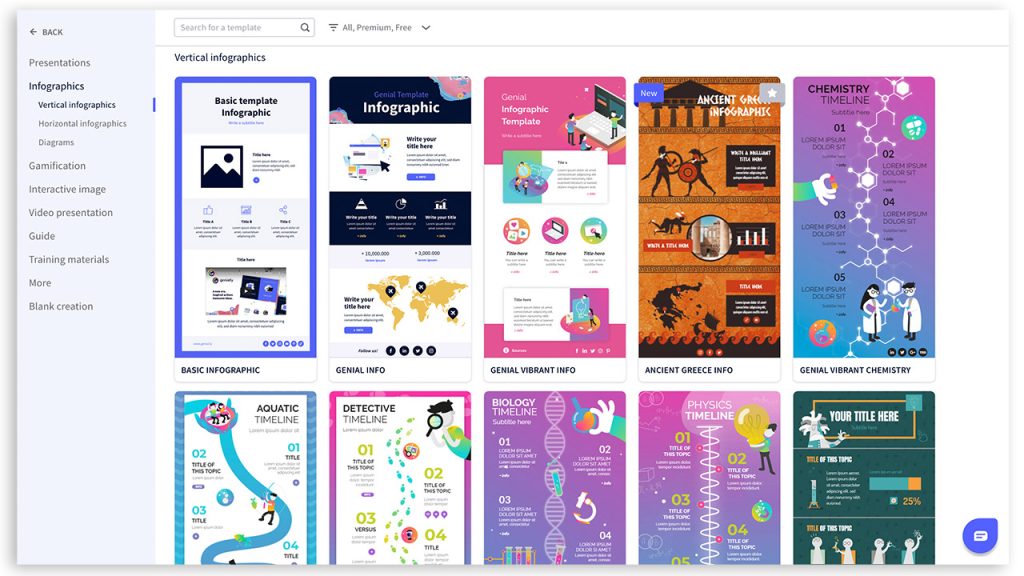Click the filter lines icon
This screenshot has height=576, width=1024.
pos(333,27)
